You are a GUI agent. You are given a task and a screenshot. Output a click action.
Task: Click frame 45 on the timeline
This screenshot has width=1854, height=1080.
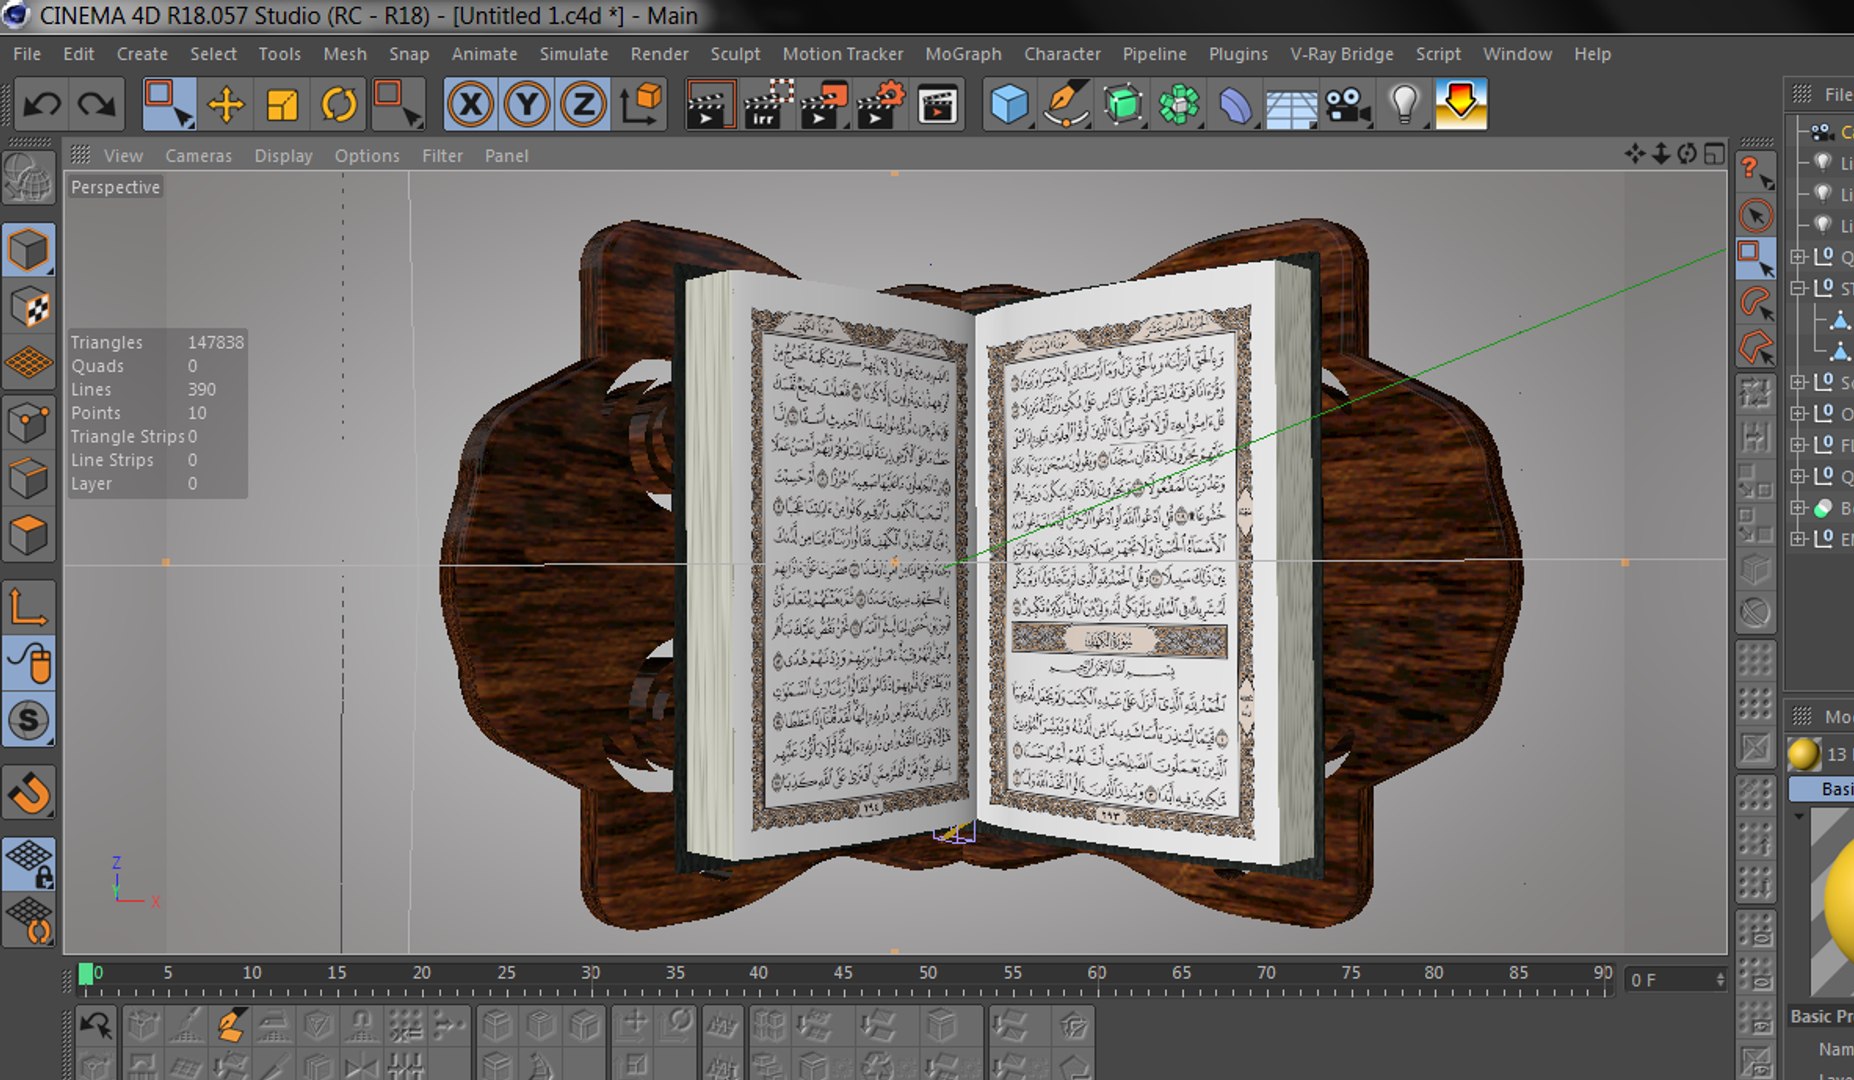pyautogui.click(x=843, y=974)
